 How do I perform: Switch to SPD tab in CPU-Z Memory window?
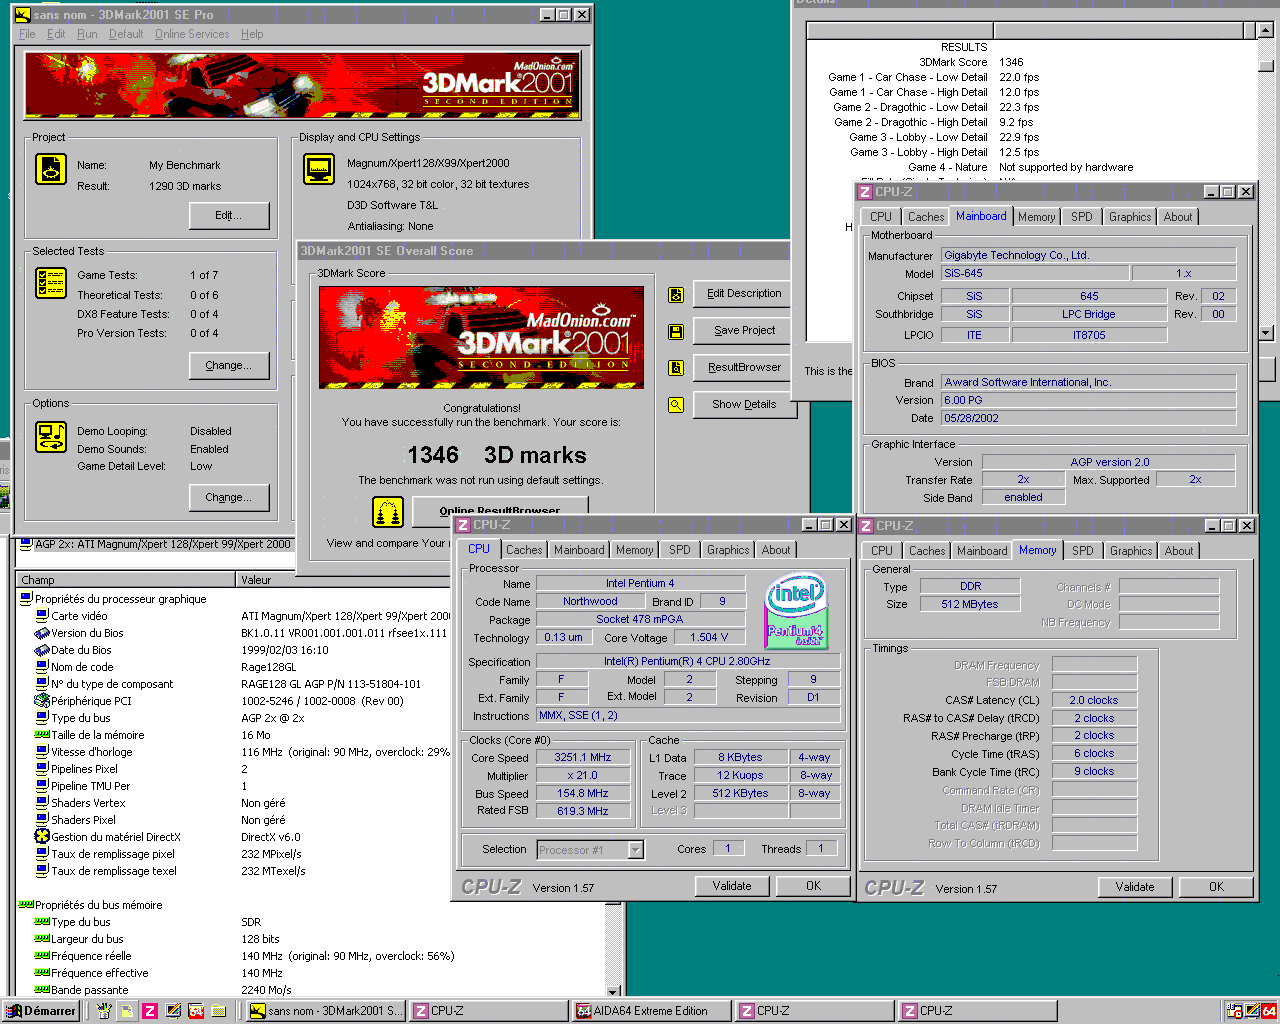click(1083, 551)
